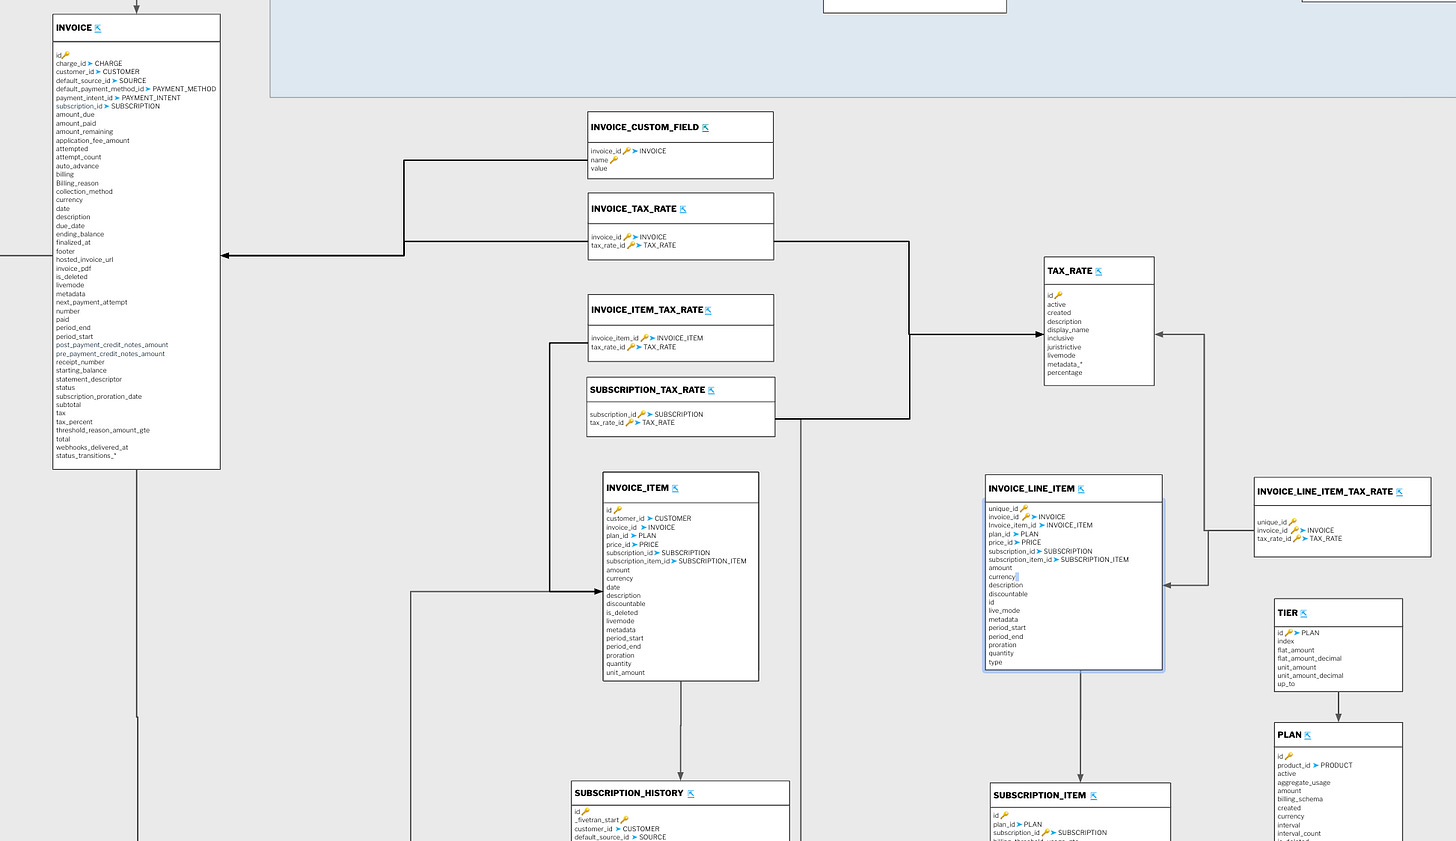Select percentage field in TAX_RATE table
The width and height of the screenshot is (1456, 841).
pos(1065,372)
